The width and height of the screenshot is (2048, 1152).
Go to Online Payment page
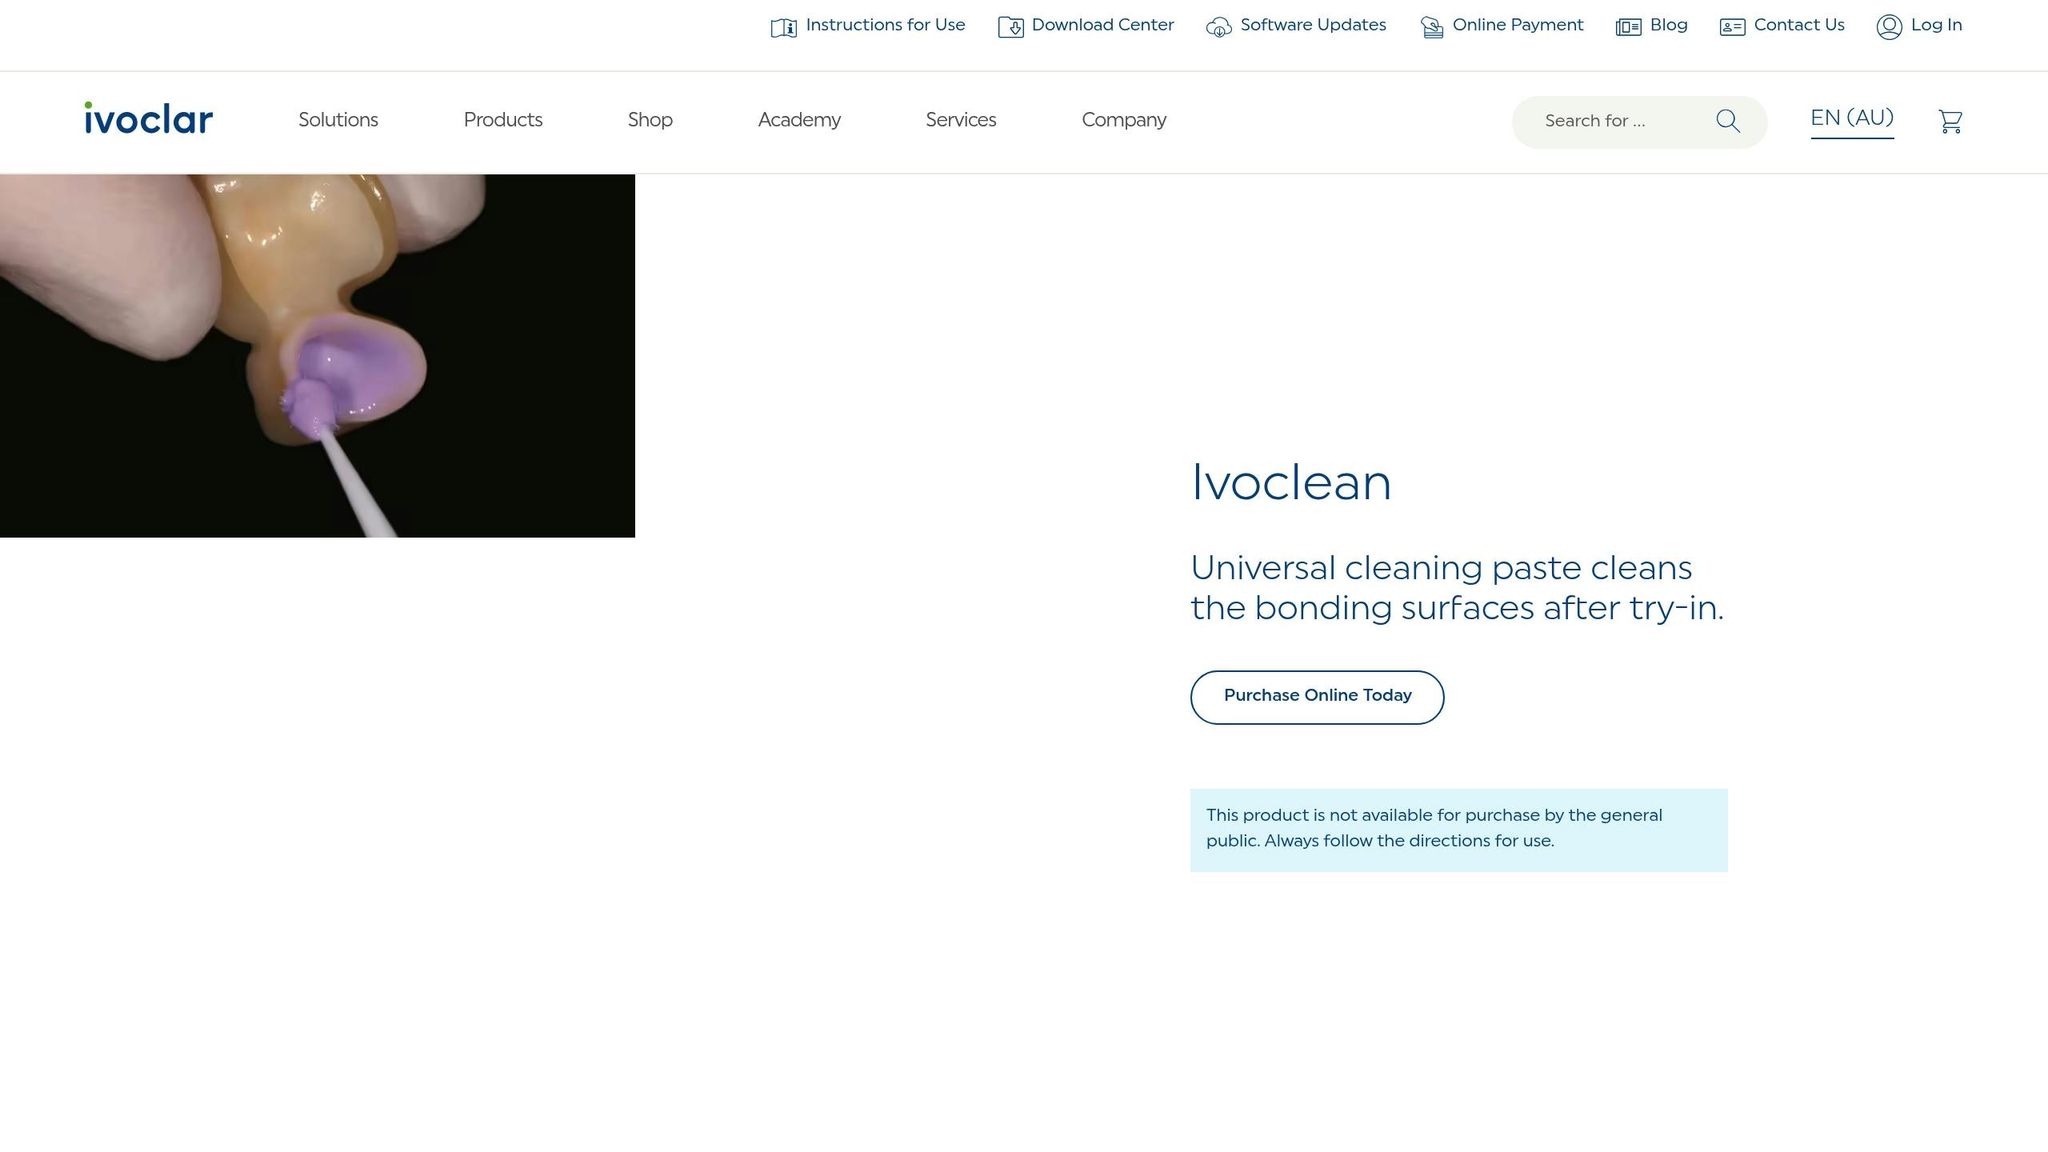tap(1518, 25)
